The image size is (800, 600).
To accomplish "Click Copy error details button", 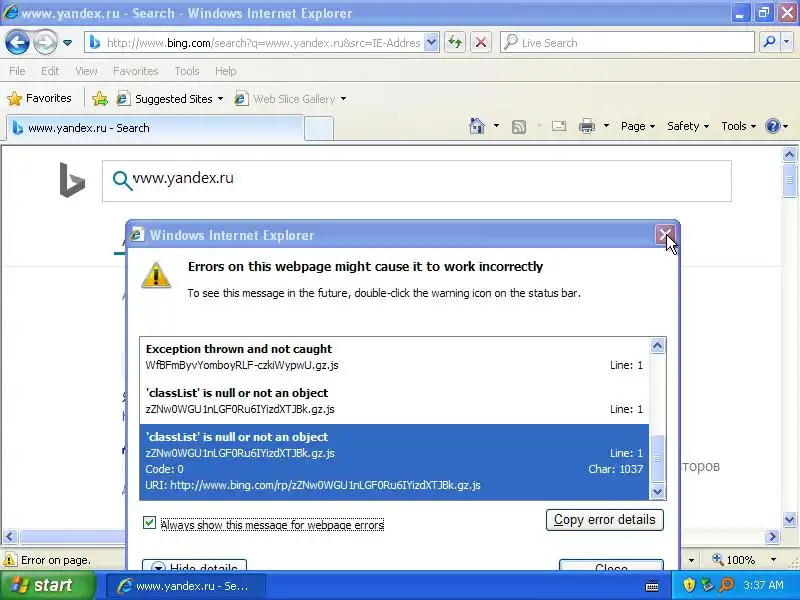I will pyautogui.click(x=605, y=519).
